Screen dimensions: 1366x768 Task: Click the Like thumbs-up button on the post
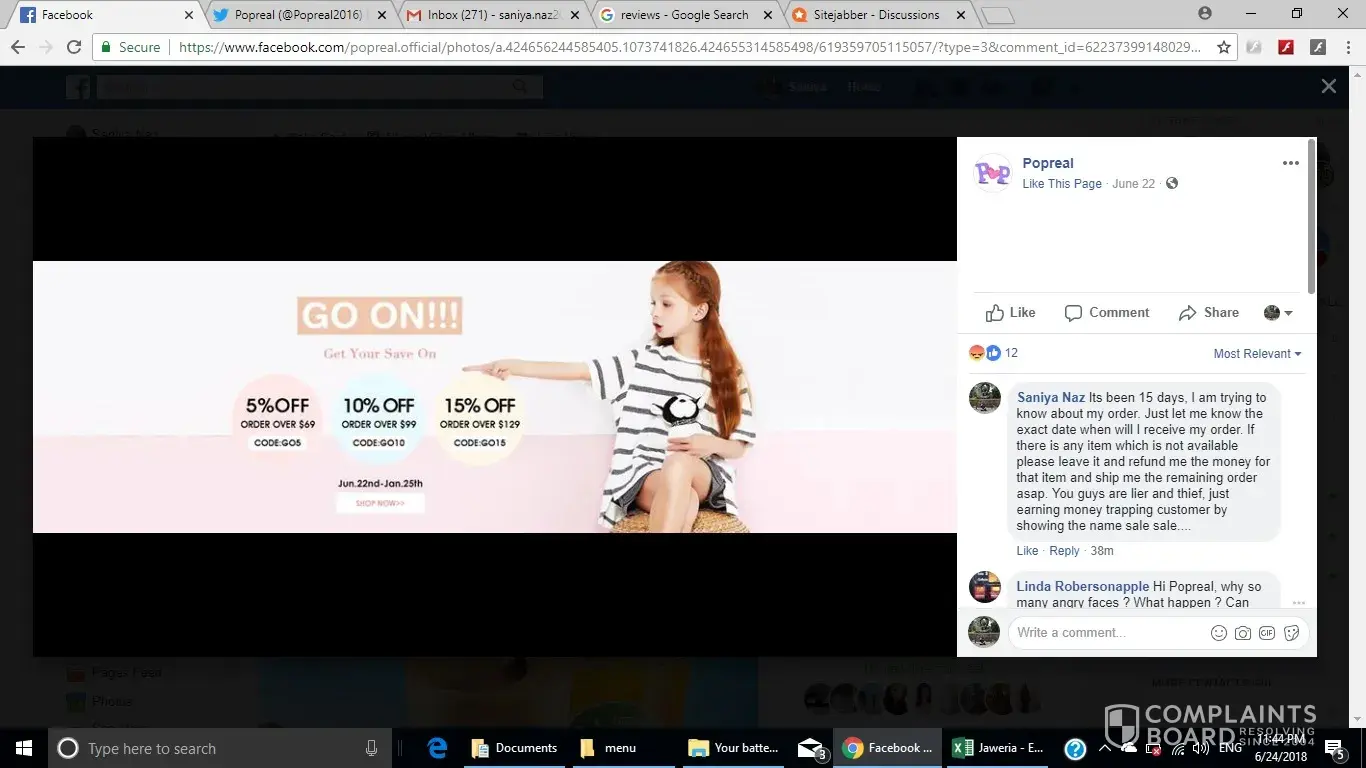(1010, 313)
